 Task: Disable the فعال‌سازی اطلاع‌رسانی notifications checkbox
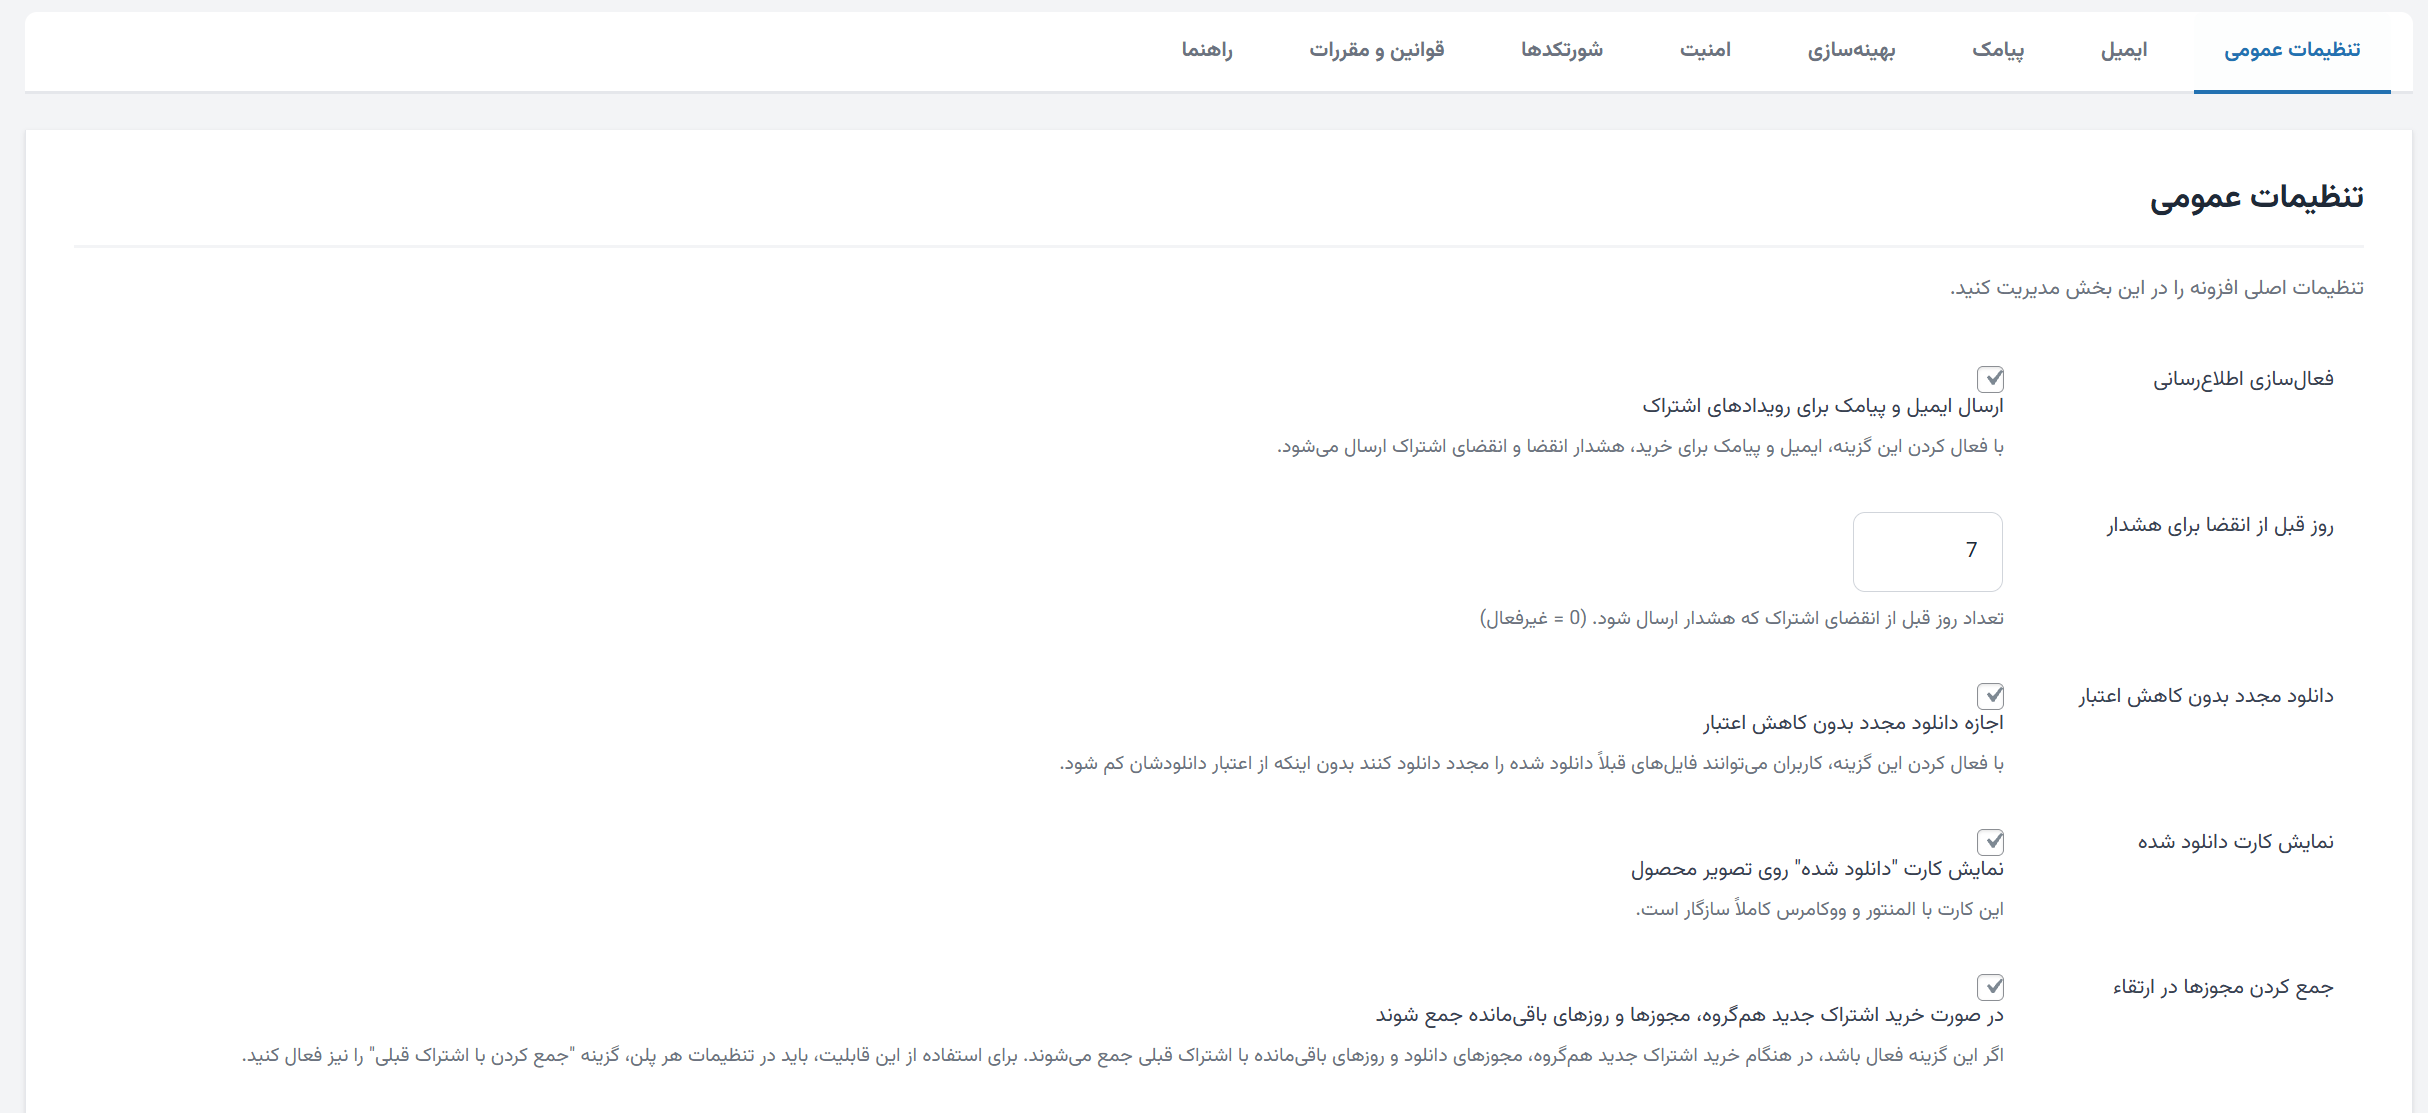point(1990,379)
